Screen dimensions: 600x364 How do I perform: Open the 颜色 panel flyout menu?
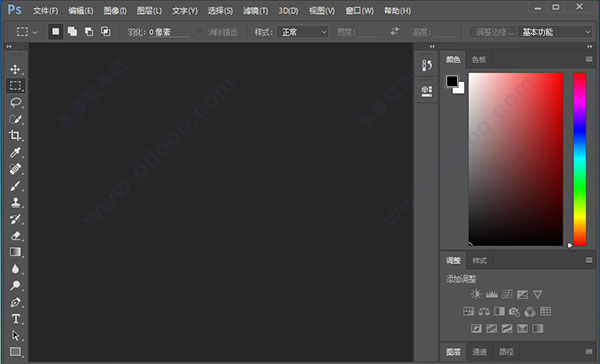click(589, 59)
